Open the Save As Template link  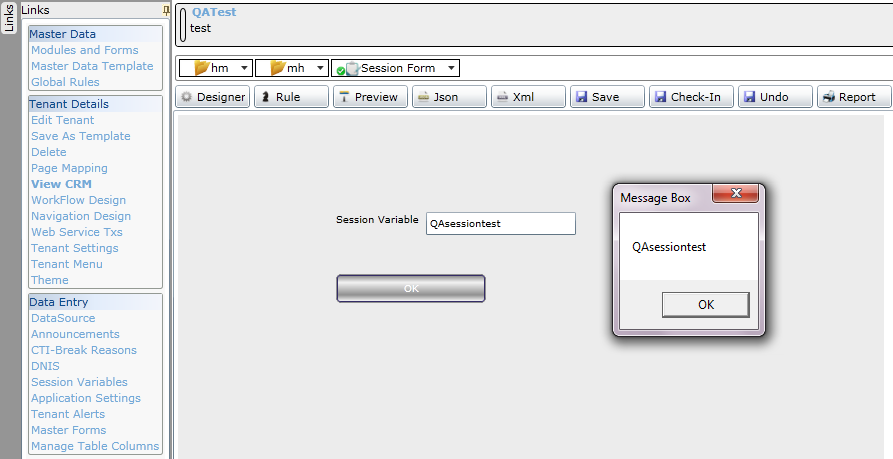(81, 136)
